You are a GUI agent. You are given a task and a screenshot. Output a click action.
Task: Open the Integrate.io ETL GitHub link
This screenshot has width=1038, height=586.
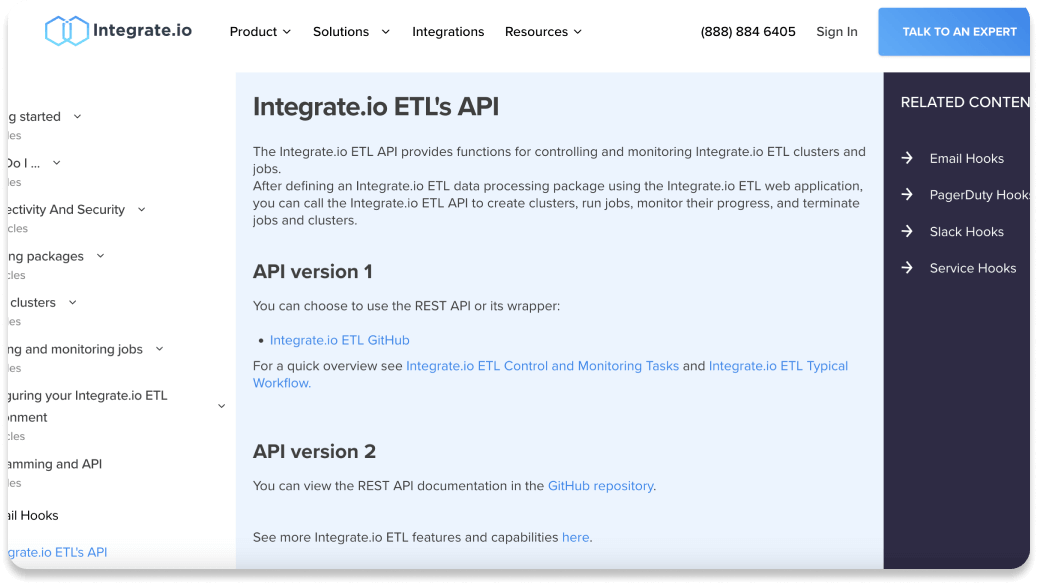(x=340, y=340)
